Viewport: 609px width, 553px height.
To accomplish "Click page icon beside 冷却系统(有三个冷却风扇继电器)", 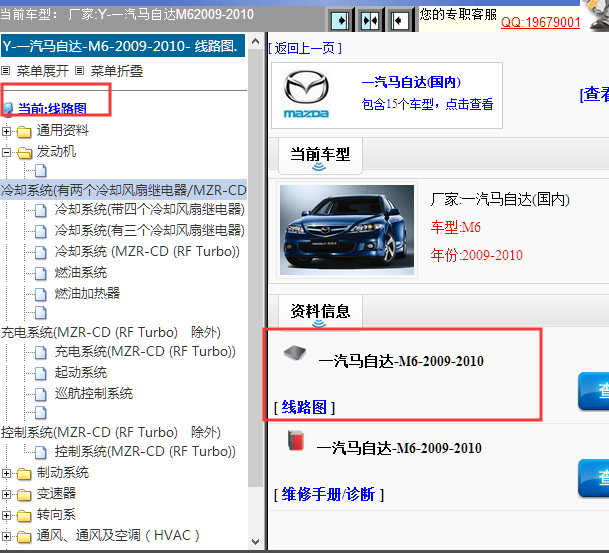I will (x=41, y=231).
